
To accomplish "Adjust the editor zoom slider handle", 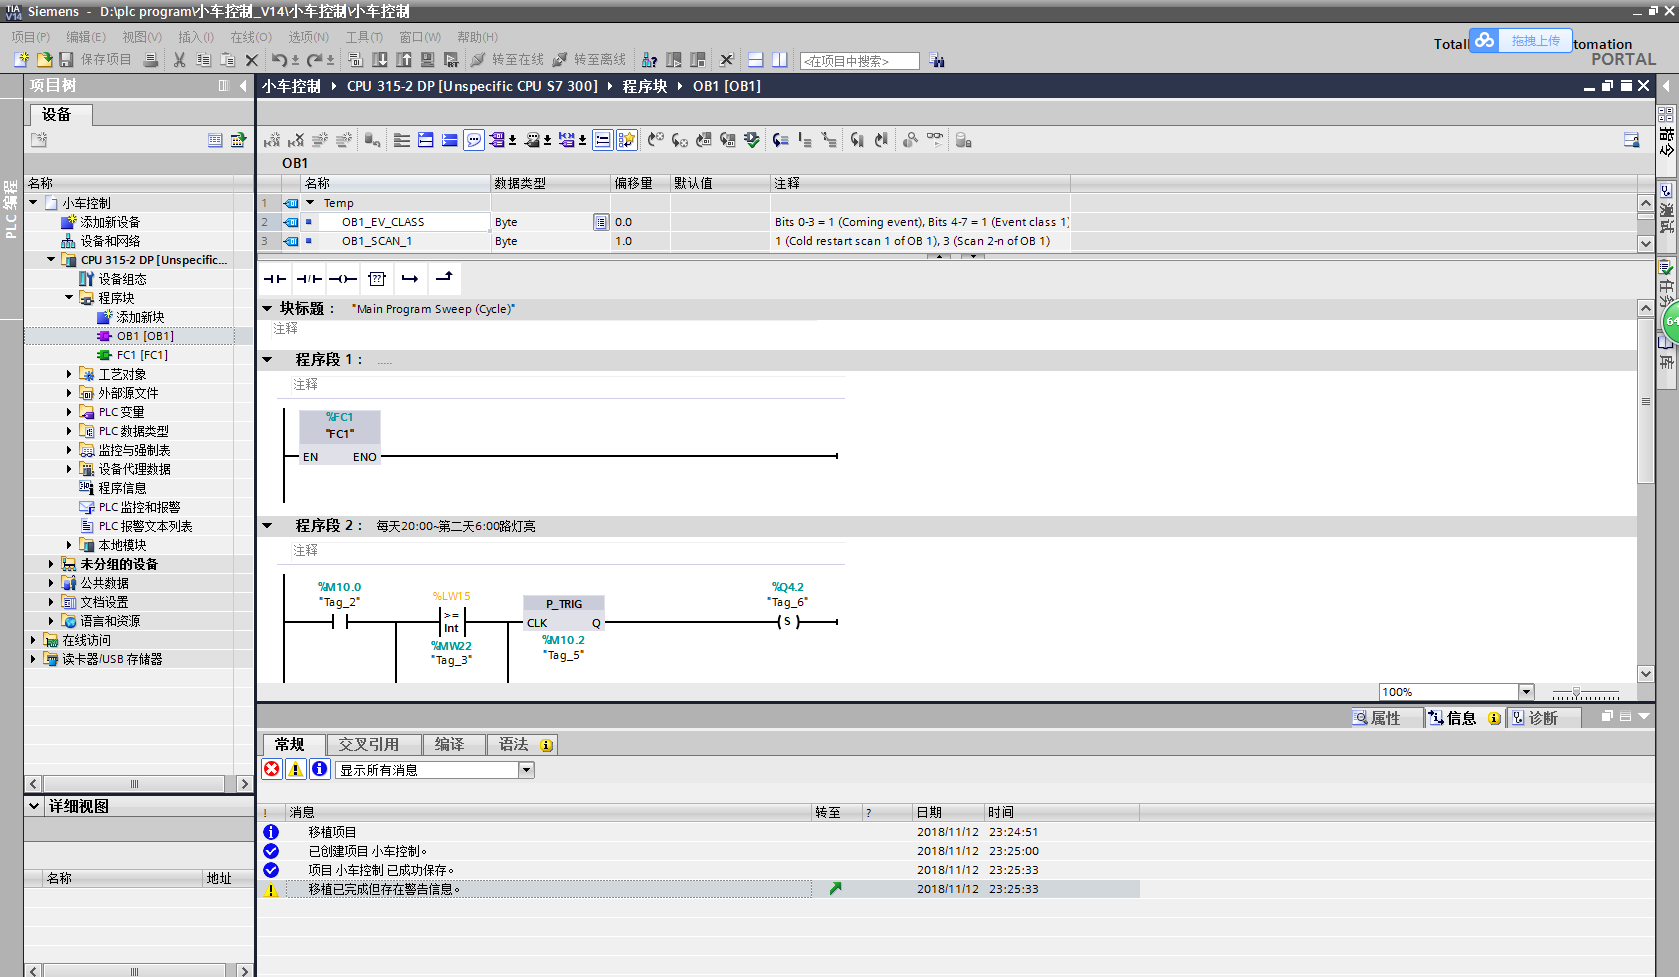I will point(1576,692).
